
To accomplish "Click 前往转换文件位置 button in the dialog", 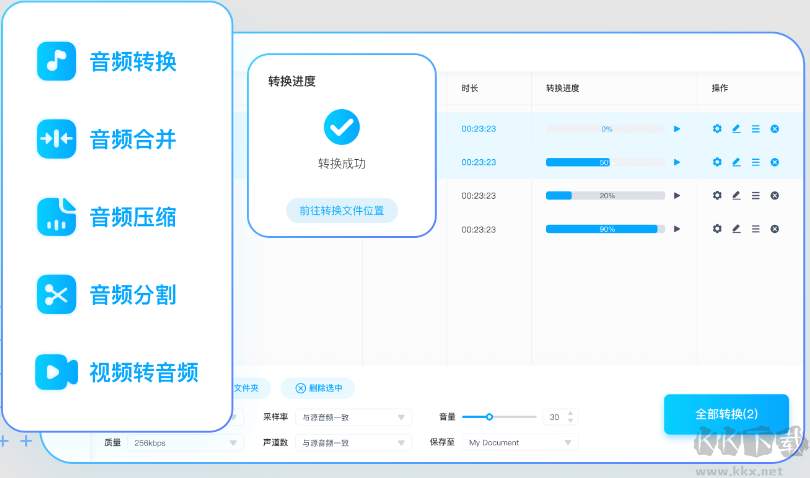I will [341, 211].
